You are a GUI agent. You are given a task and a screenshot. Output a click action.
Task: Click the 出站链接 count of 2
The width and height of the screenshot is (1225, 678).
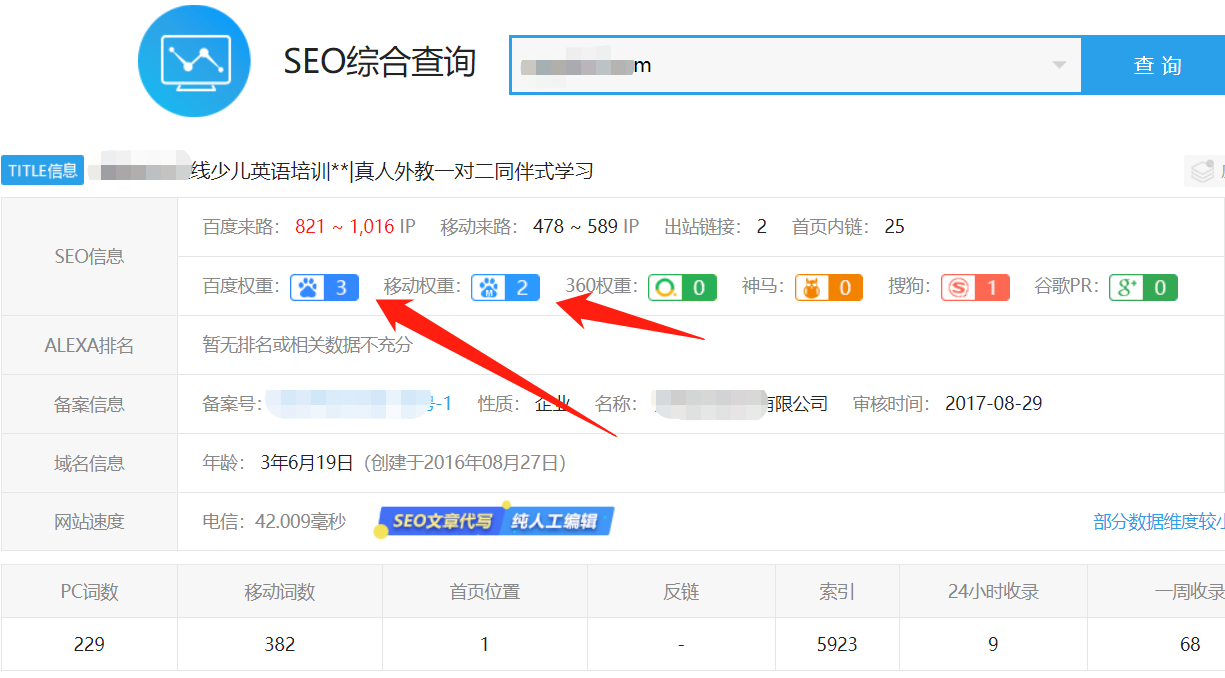[761, 226]
